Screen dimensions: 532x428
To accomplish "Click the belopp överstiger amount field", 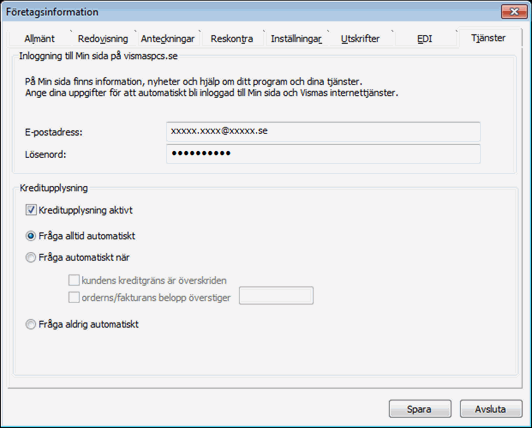I will [x=276, y=296].
